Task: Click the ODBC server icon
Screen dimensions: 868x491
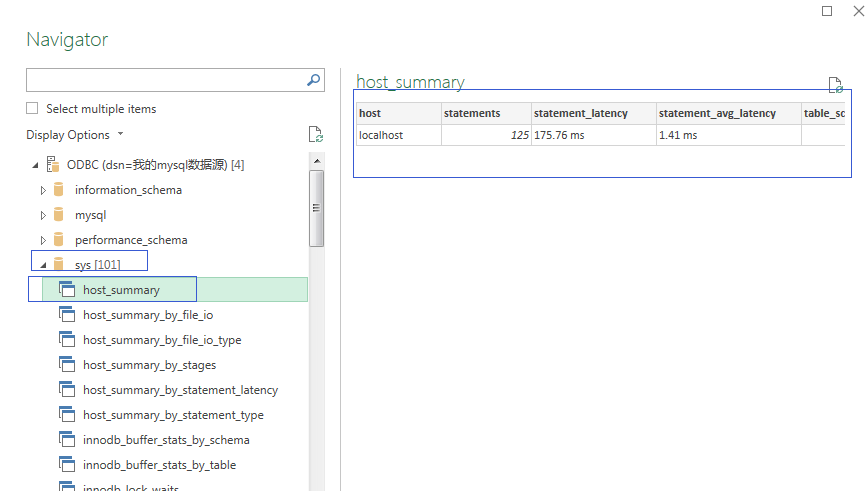Action: [x=53, y=164]
